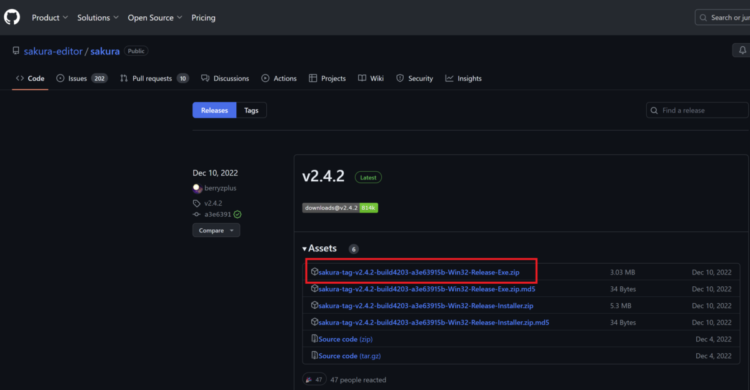The image size is (750, 390).
Task: Click the GitHub logo icon
Action: (x=12, y=17)
